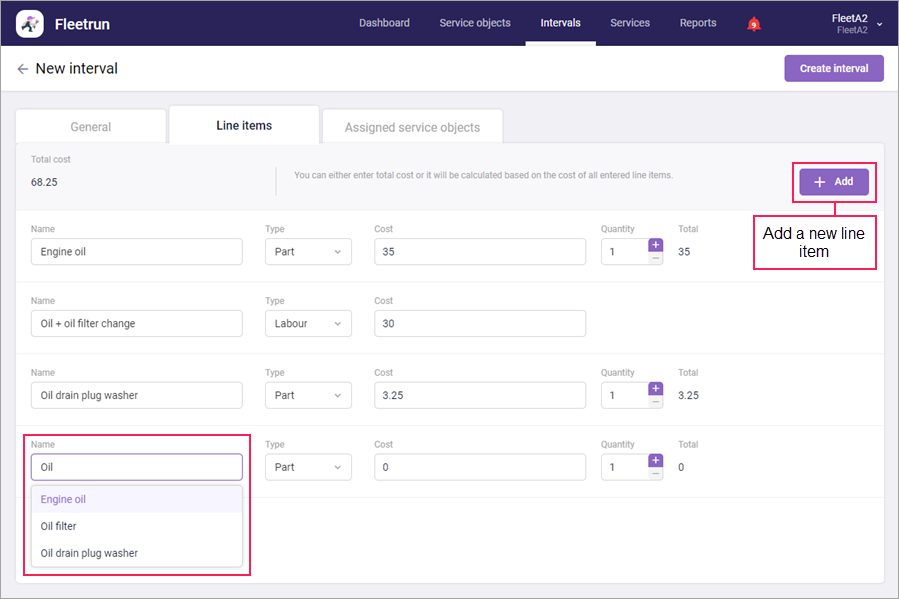Switch to the General tab
Screen dimensions: 899x599
point(91,127)
